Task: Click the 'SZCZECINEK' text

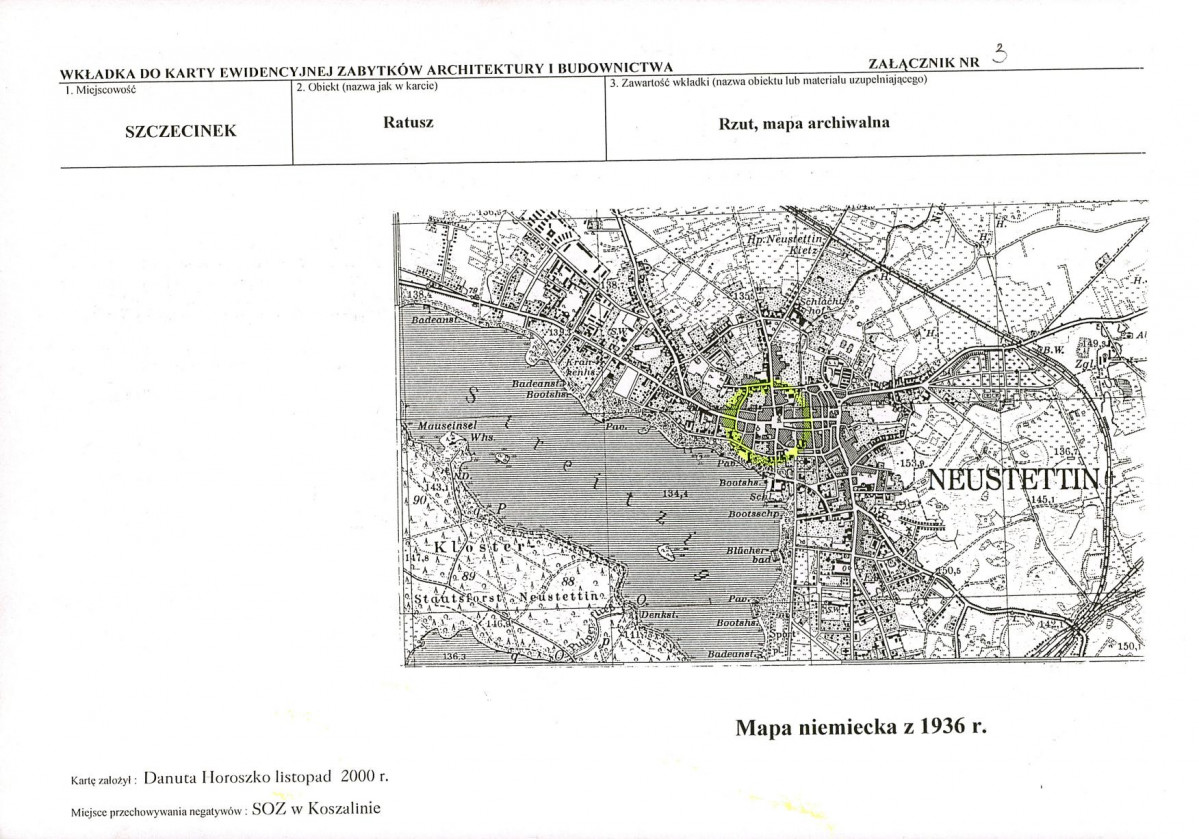Action: 180,131
